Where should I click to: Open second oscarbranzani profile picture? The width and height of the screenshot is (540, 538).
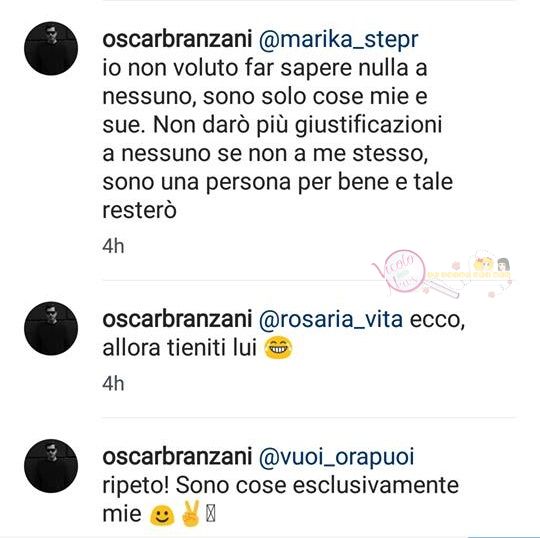pyautogui.click(x=51, y=328)
